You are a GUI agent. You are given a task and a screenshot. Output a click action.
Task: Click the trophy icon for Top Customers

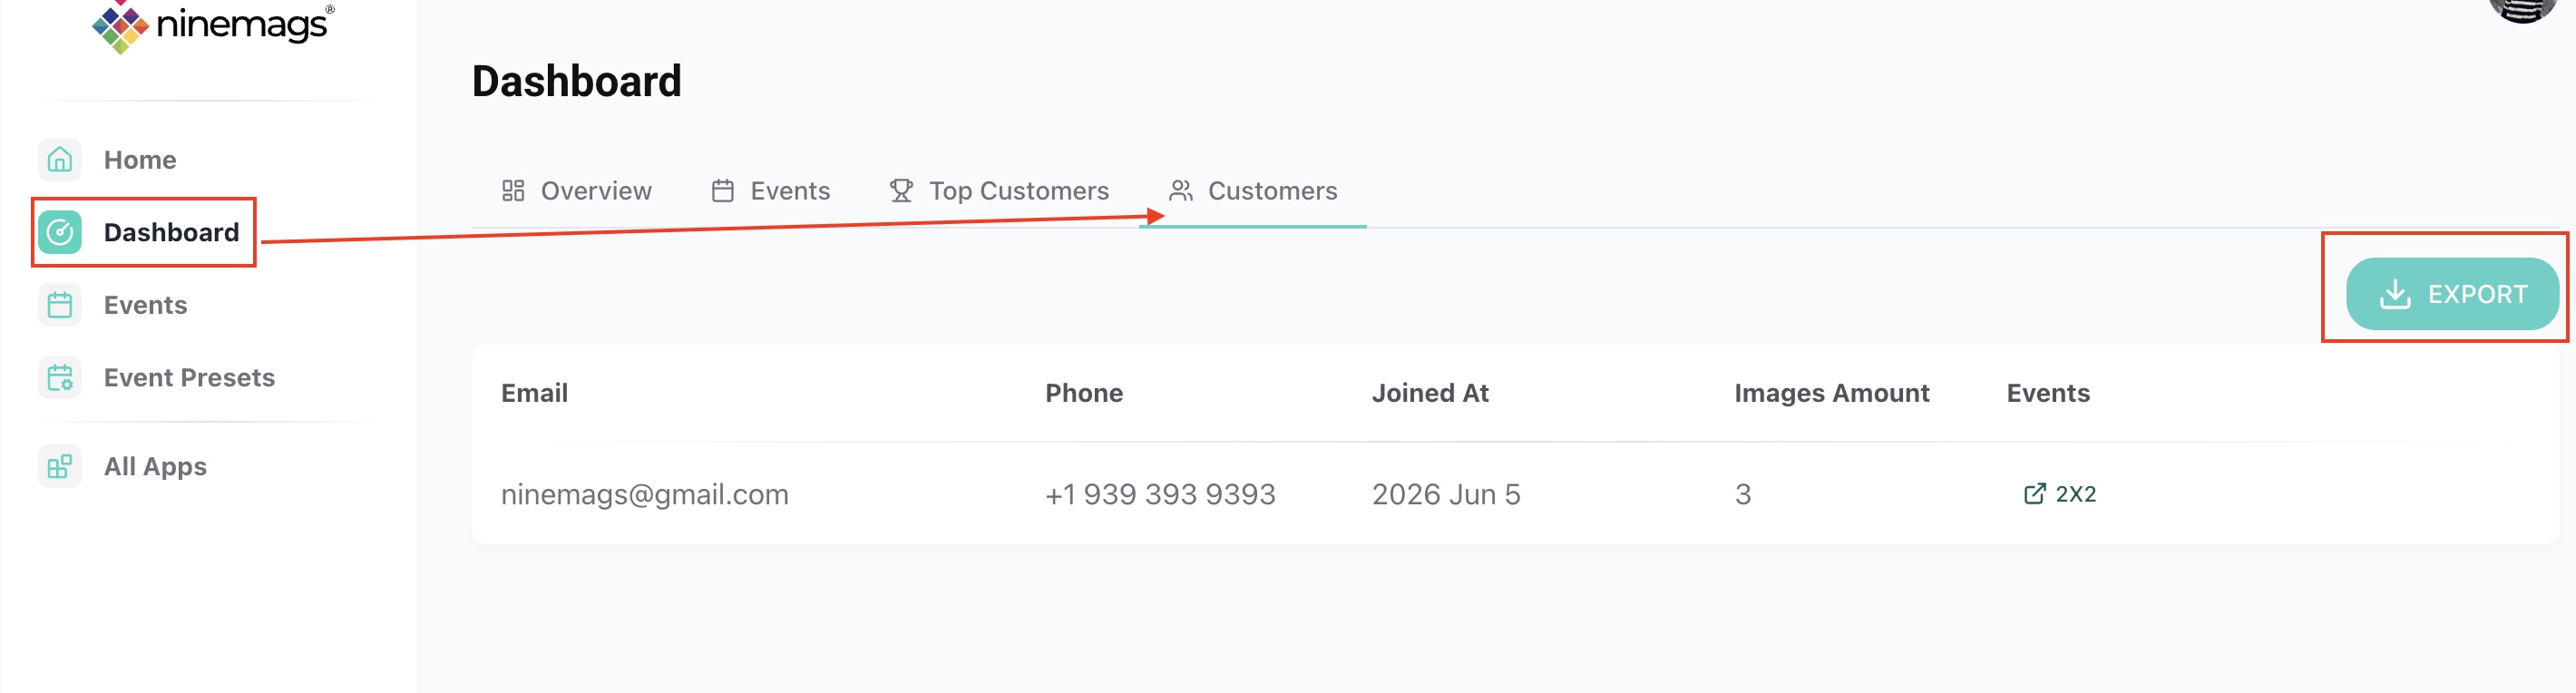[x=901, y=191]
